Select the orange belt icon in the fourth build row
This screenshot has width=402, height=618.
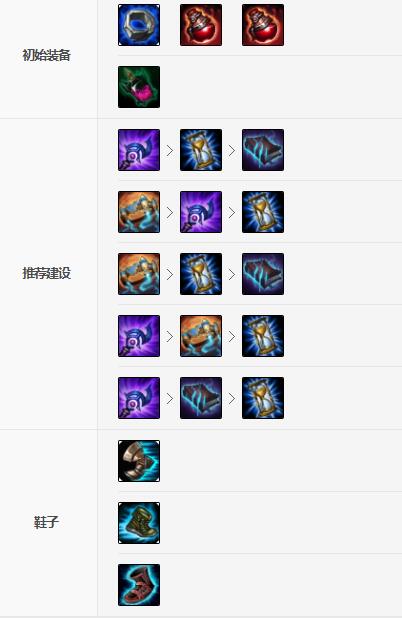[201, 336]
